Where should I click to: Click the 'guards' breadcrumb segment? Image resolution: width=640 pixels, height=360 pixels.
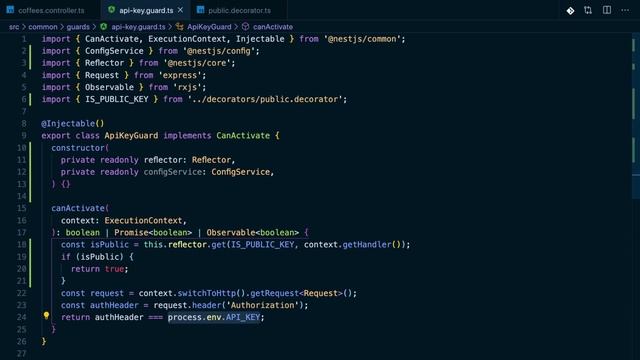coord(78,27)
